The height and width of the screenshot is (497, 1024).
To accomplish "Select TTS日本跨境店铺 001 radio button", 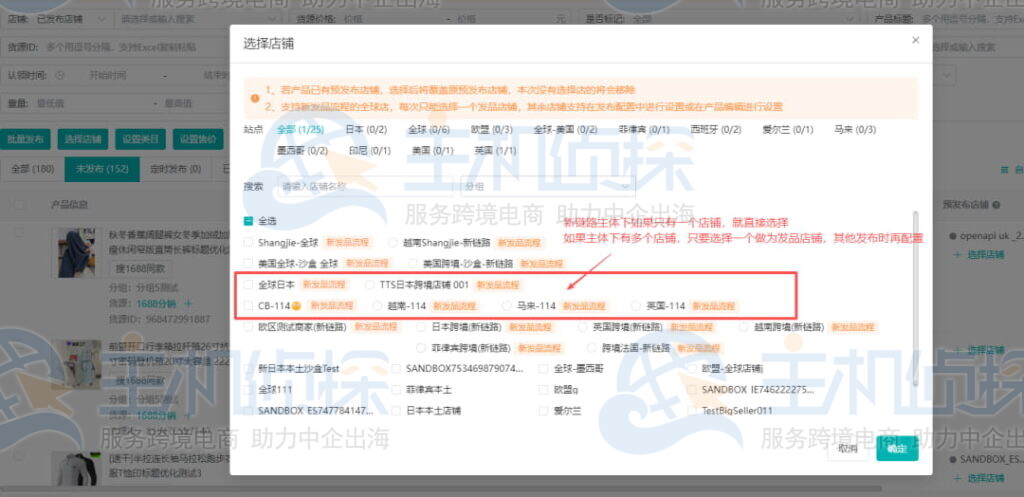I will click(370, 285).
